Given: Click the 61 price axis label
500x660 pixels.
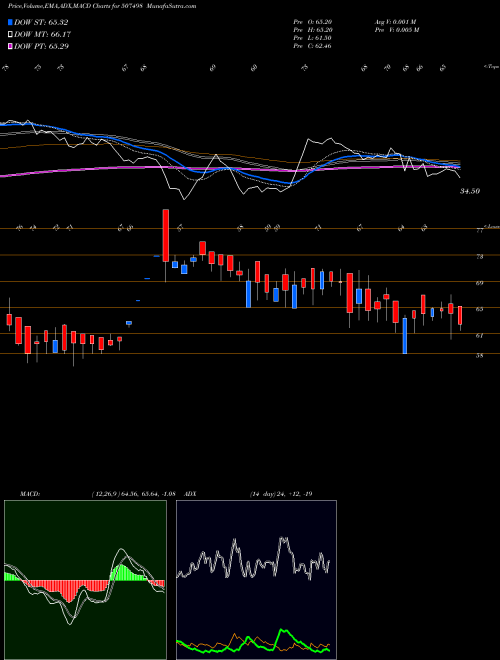Looking at the screenshot, I should (479, 335).
